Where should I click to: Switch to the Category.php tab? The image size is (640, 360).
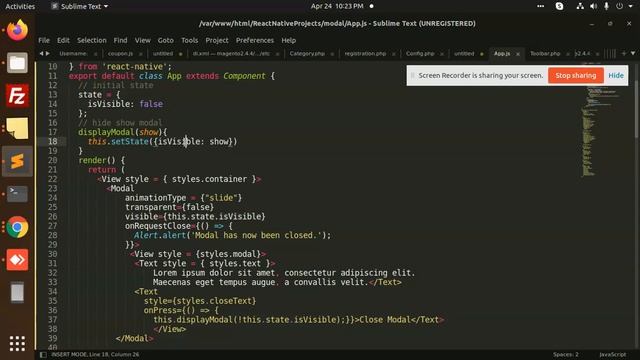(307, 53)
